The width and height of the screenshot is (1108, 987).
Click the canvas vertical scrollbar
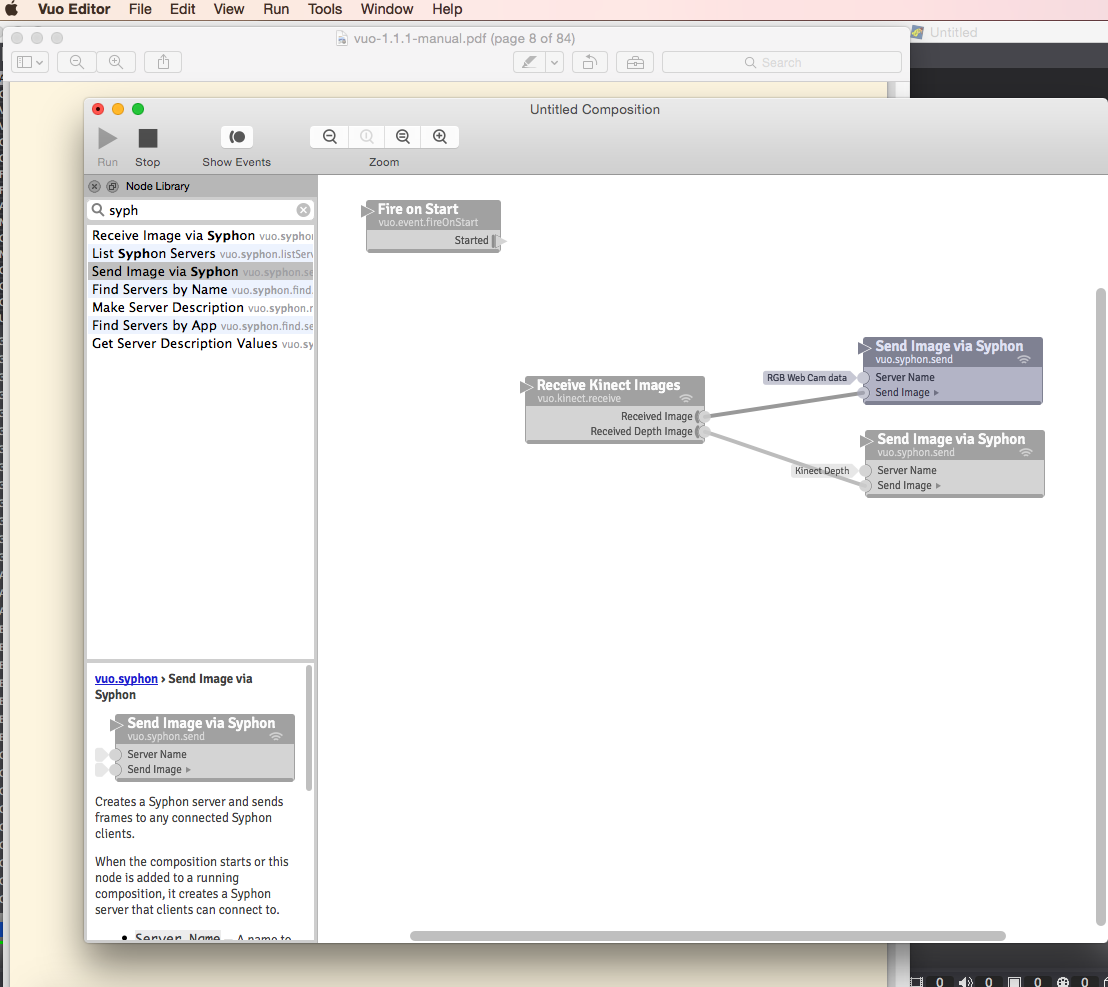1100,606
